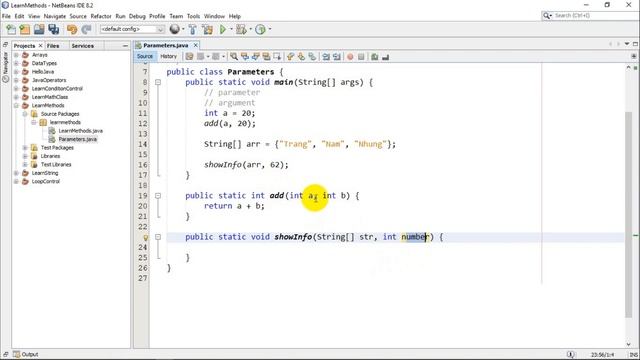Select the LoopControl project
The width and height of the screenshot is (640, 360).
[x=46, y=181]
